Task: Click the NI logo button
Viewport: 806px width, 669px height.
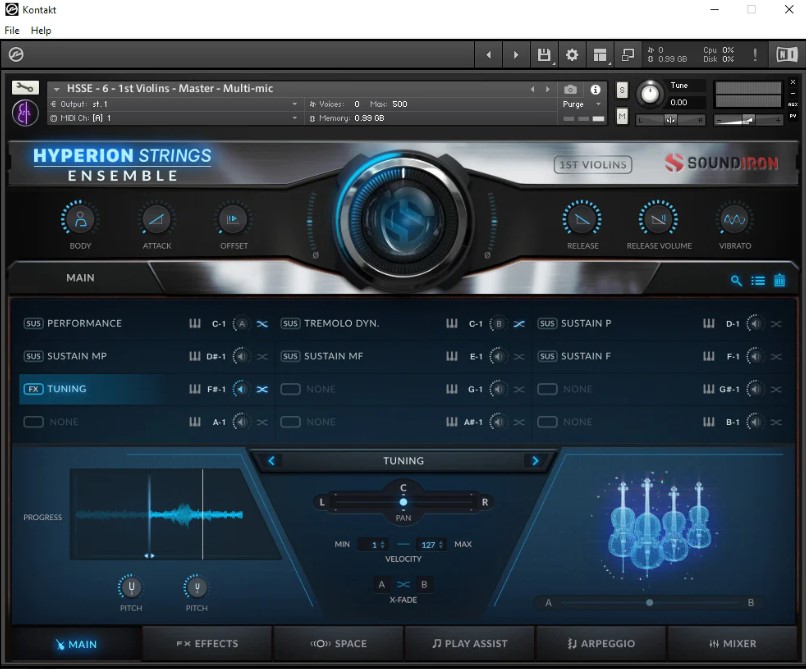Action: point(786,55)
